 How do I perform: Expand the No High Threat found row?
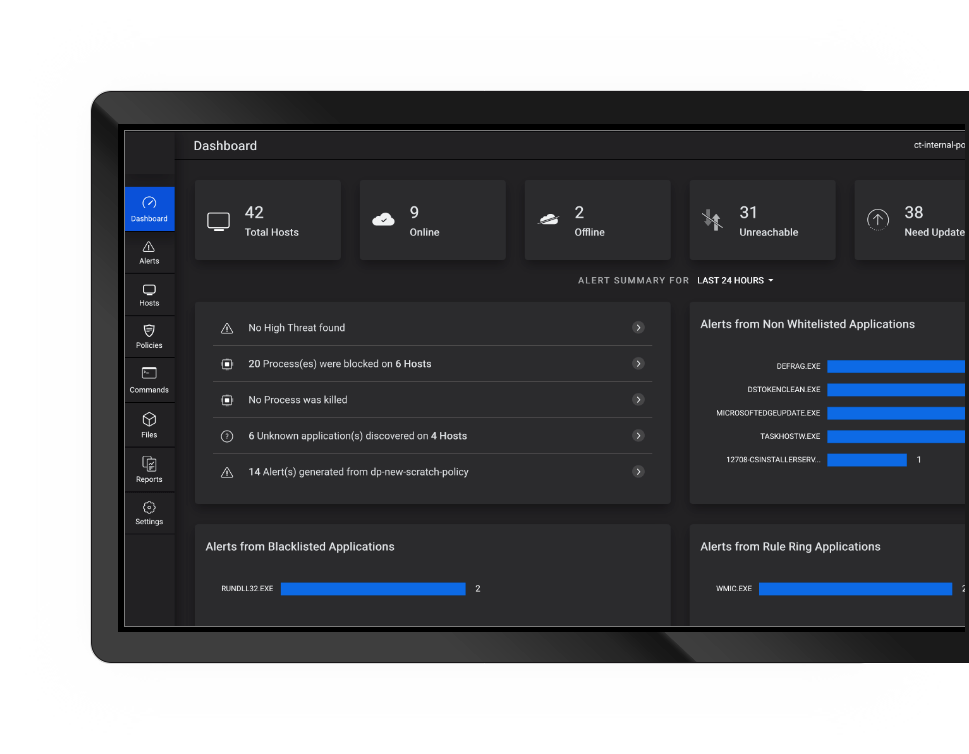pos(638,328)
